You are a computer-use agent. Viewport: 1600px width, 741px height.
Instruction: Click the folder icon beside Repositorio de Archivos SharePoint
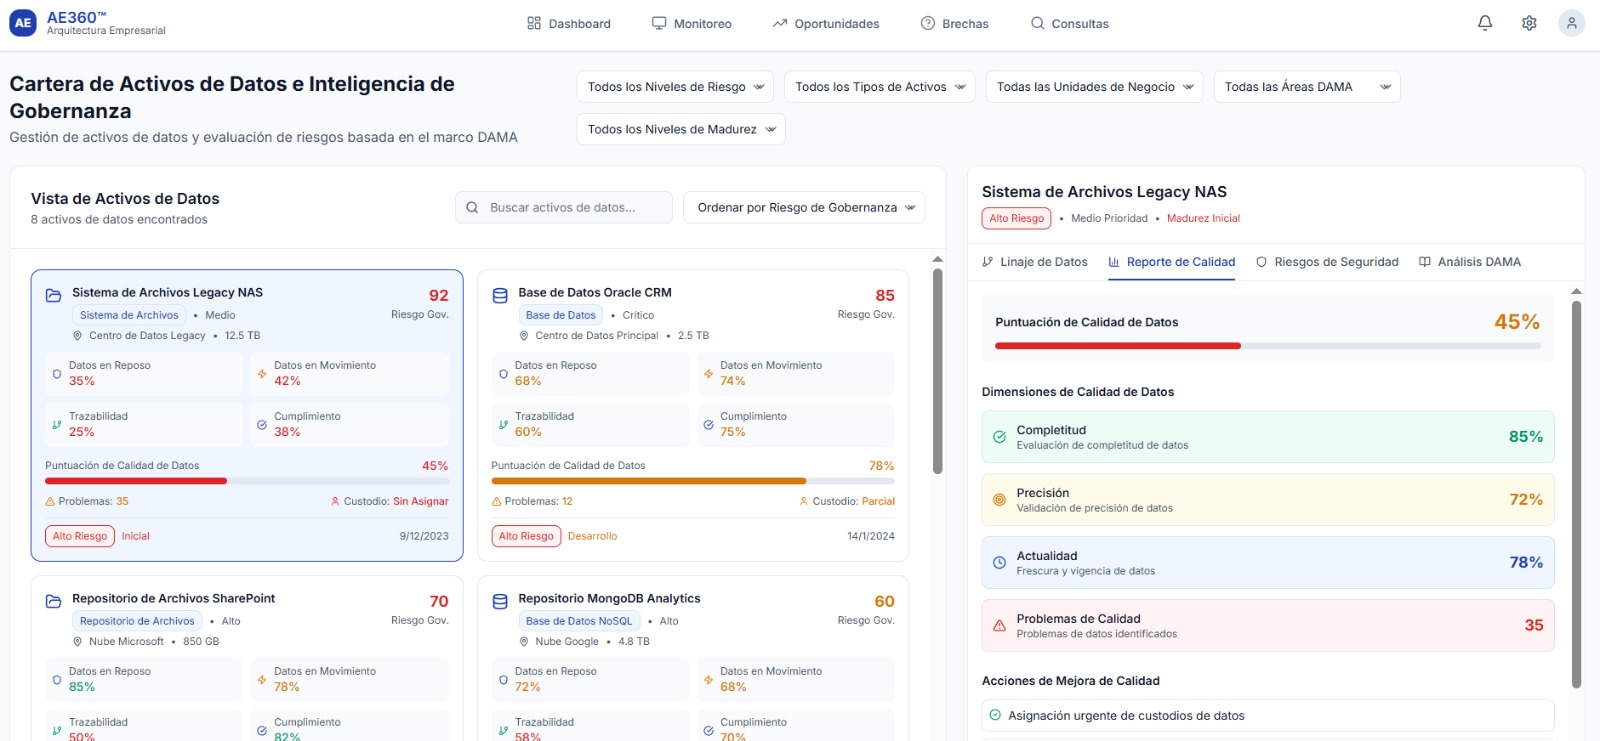pos(54,601)
